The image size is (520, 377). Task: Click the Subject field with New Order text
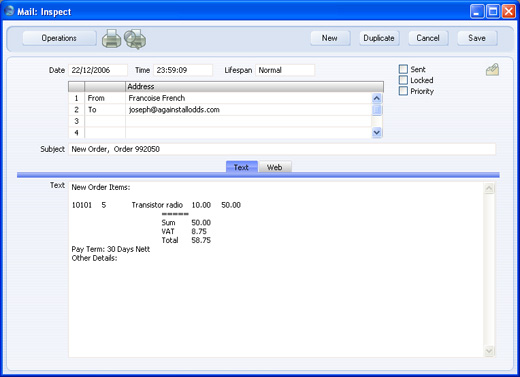pos(282,149)
